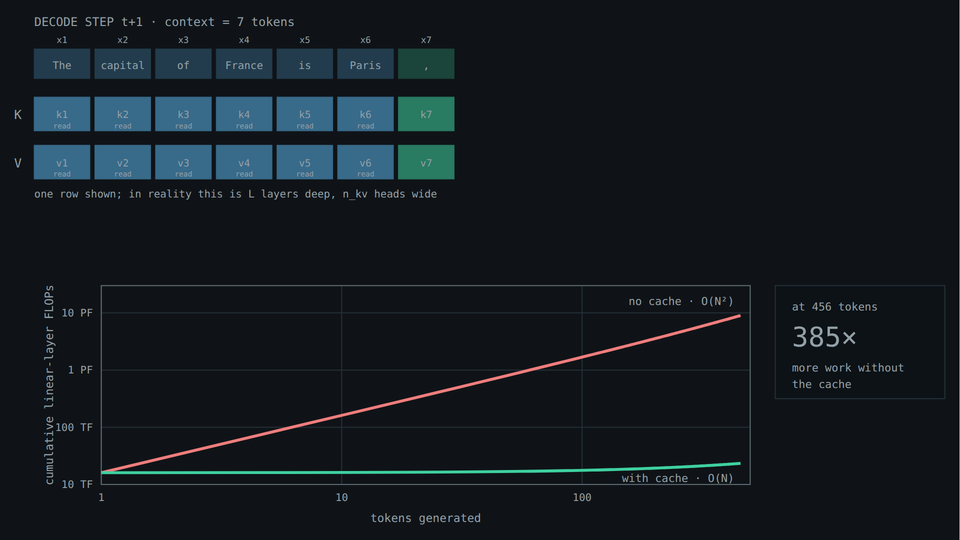Select the k4 key cache cell

[244, 114]
